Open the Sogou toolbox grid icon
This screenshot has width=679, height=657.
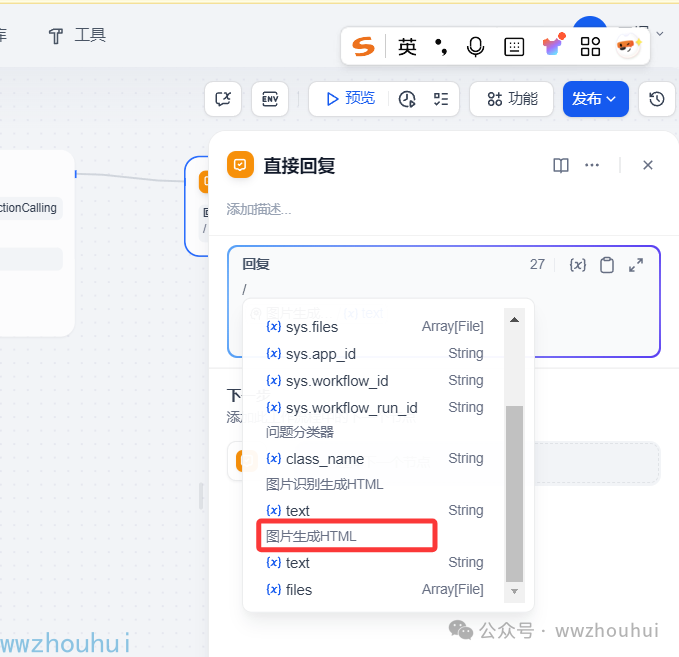[590, 47]
